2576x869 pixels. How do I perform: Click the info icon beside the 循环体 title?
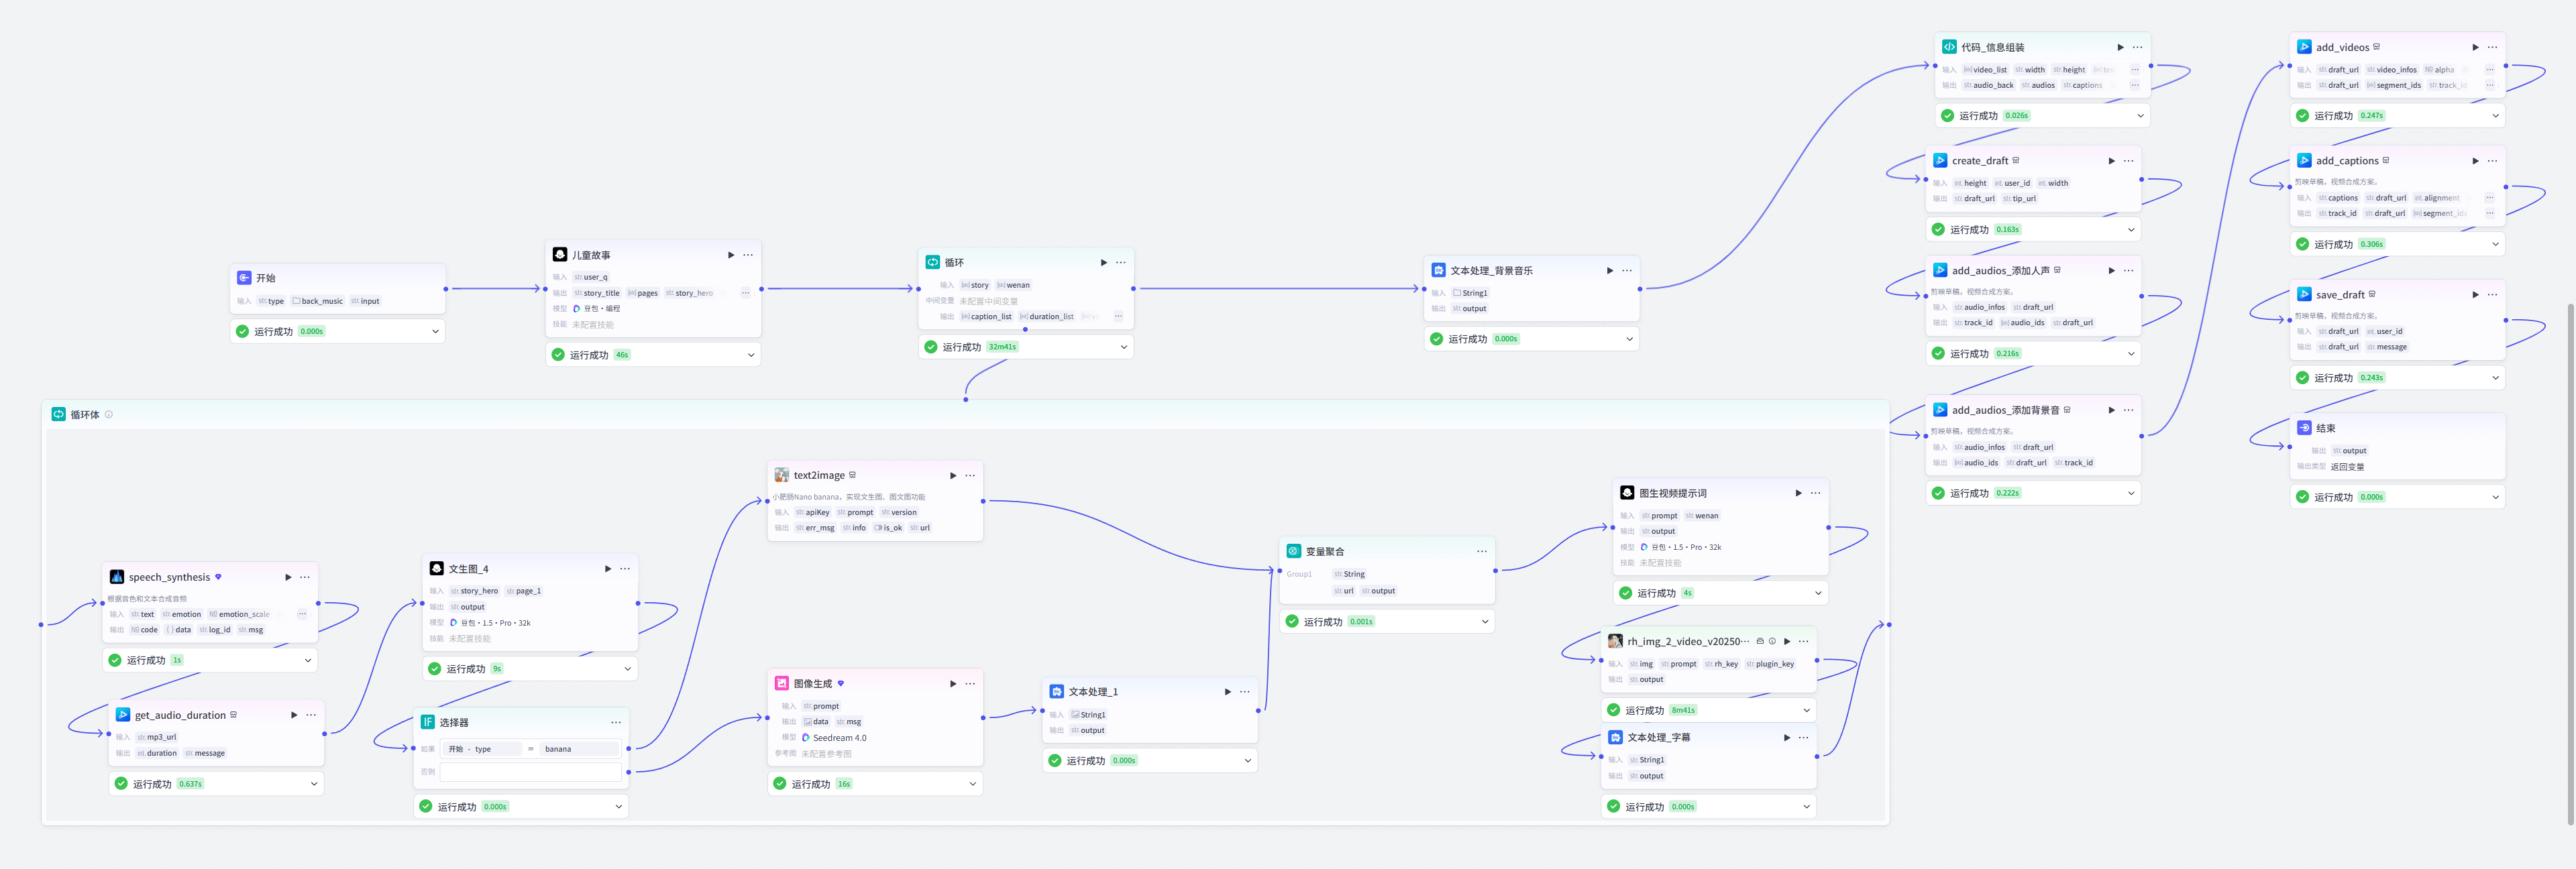[x=109, y=414]
